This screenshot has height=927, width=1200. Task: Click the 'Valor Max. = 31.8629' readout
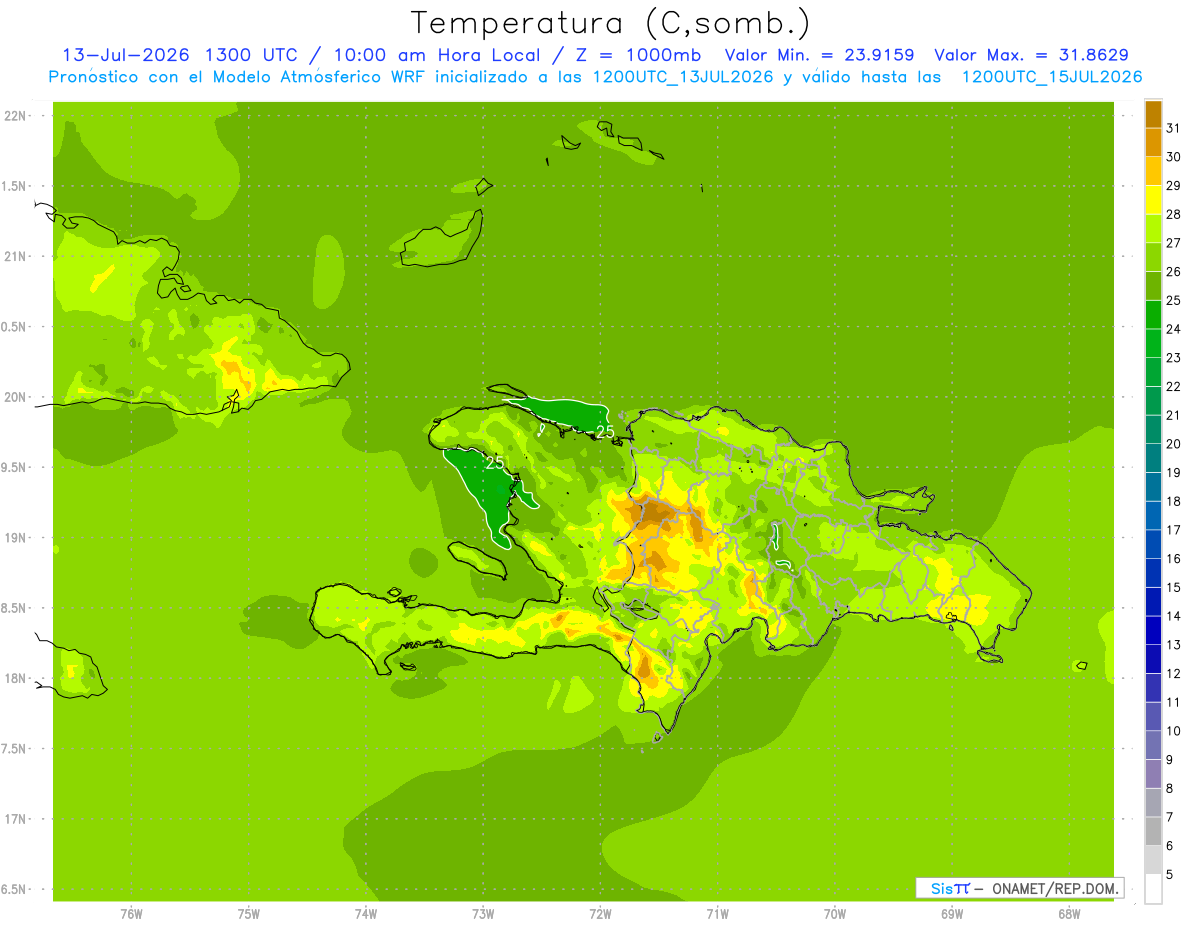pyautogui.click(x=1032, y=55)
